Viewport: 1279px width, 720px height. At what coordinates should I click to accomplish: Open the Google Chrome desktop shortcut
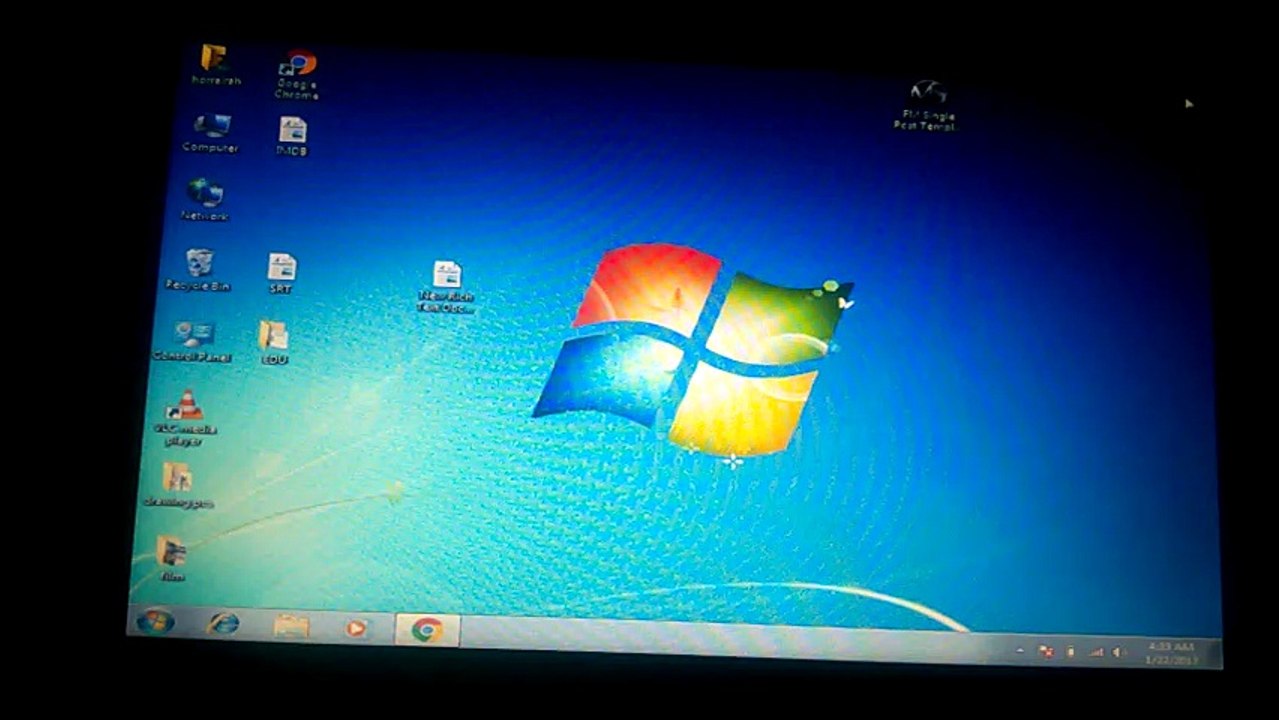(297, 74)
